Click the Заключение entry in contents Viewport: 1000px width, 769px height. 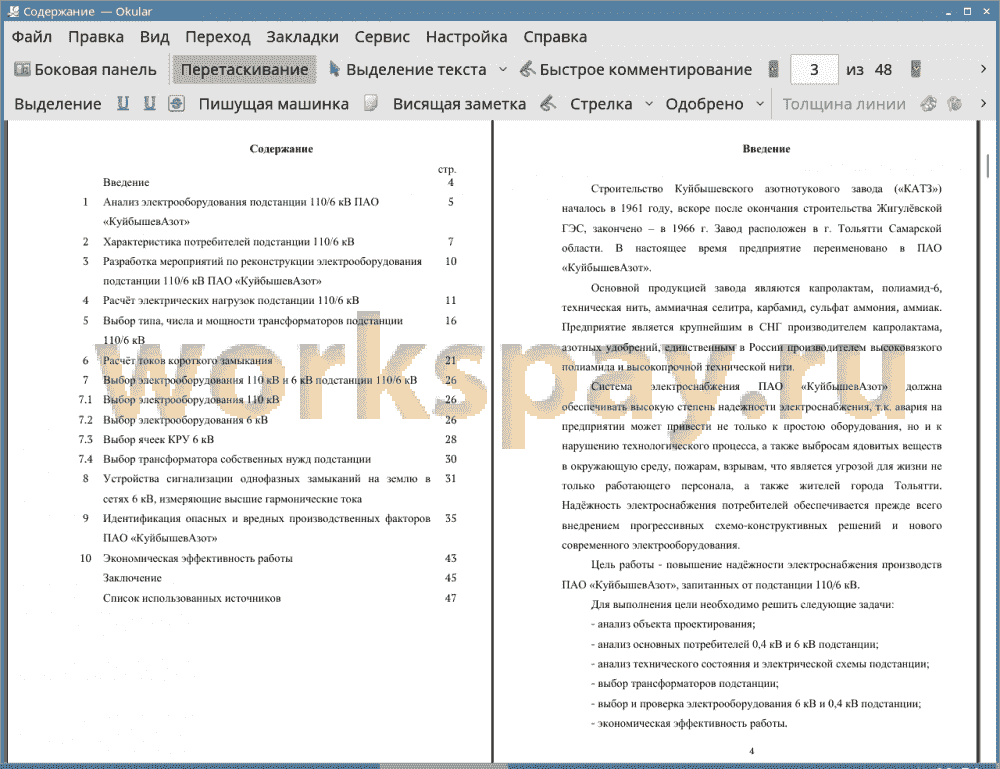(132, 578)
